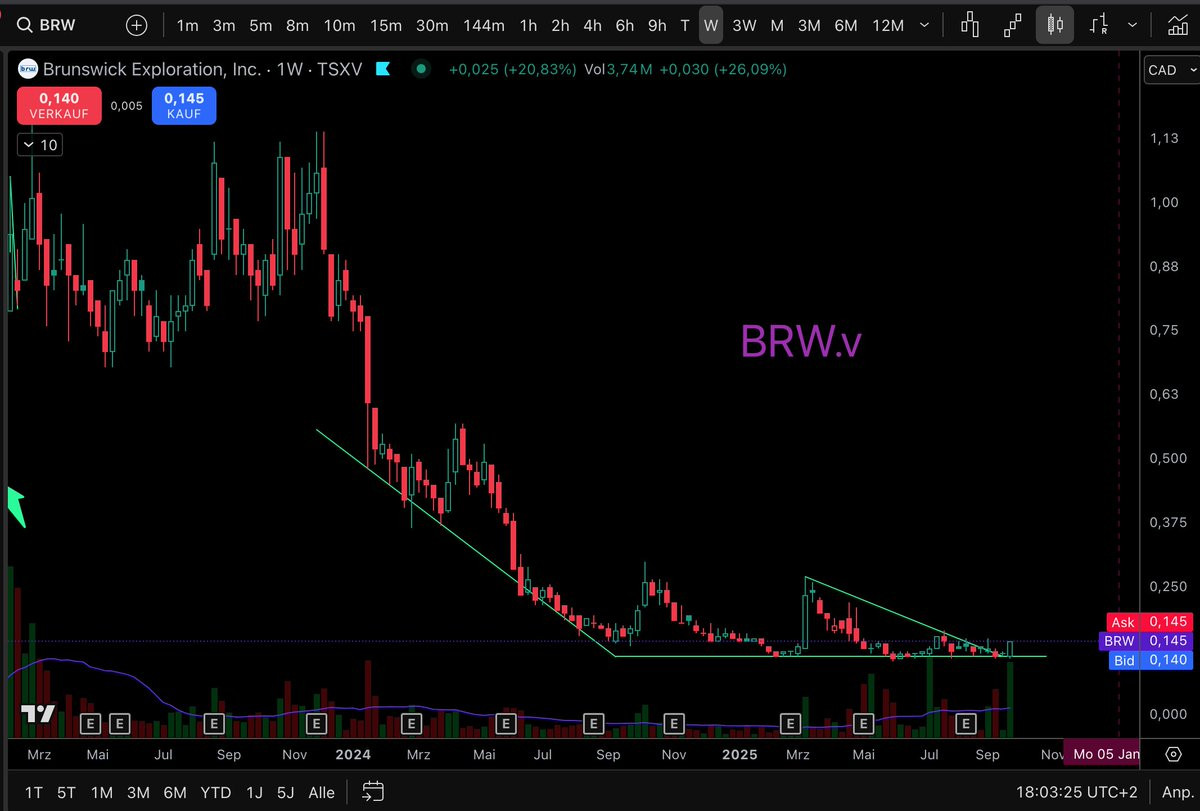The height and width of the screenshot is (811, 1200).
Task: Select the 9h interval
Action: click(657, 25)
